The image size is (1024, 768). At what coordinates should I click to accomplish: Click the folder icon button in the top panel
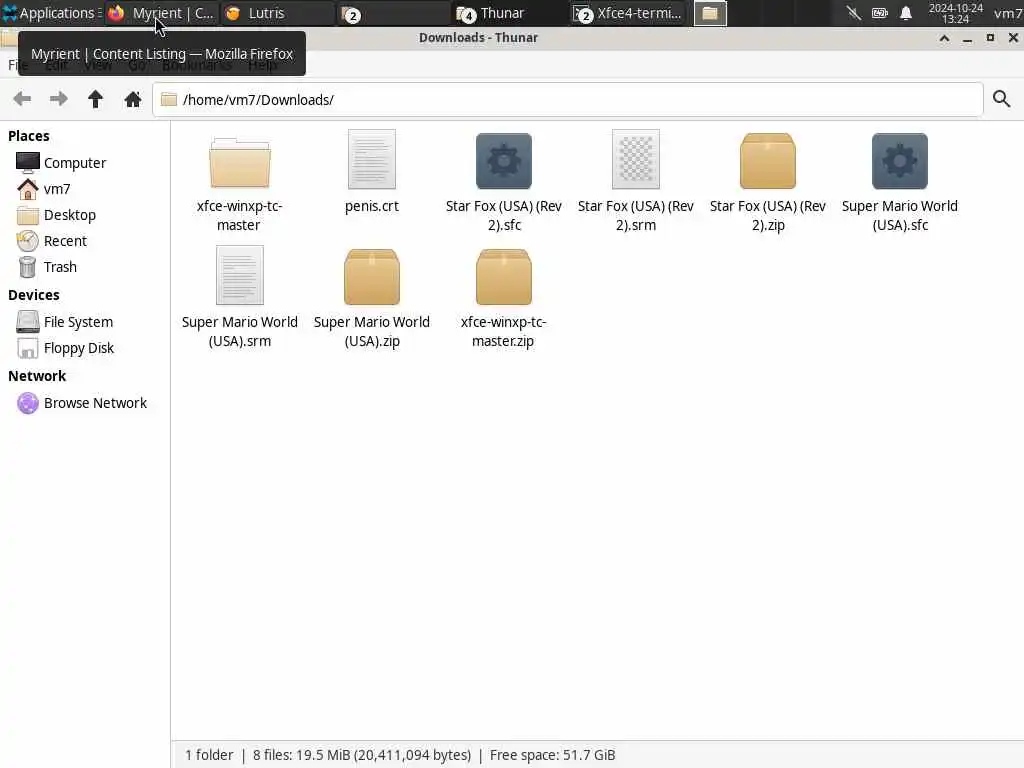[710, 13]
